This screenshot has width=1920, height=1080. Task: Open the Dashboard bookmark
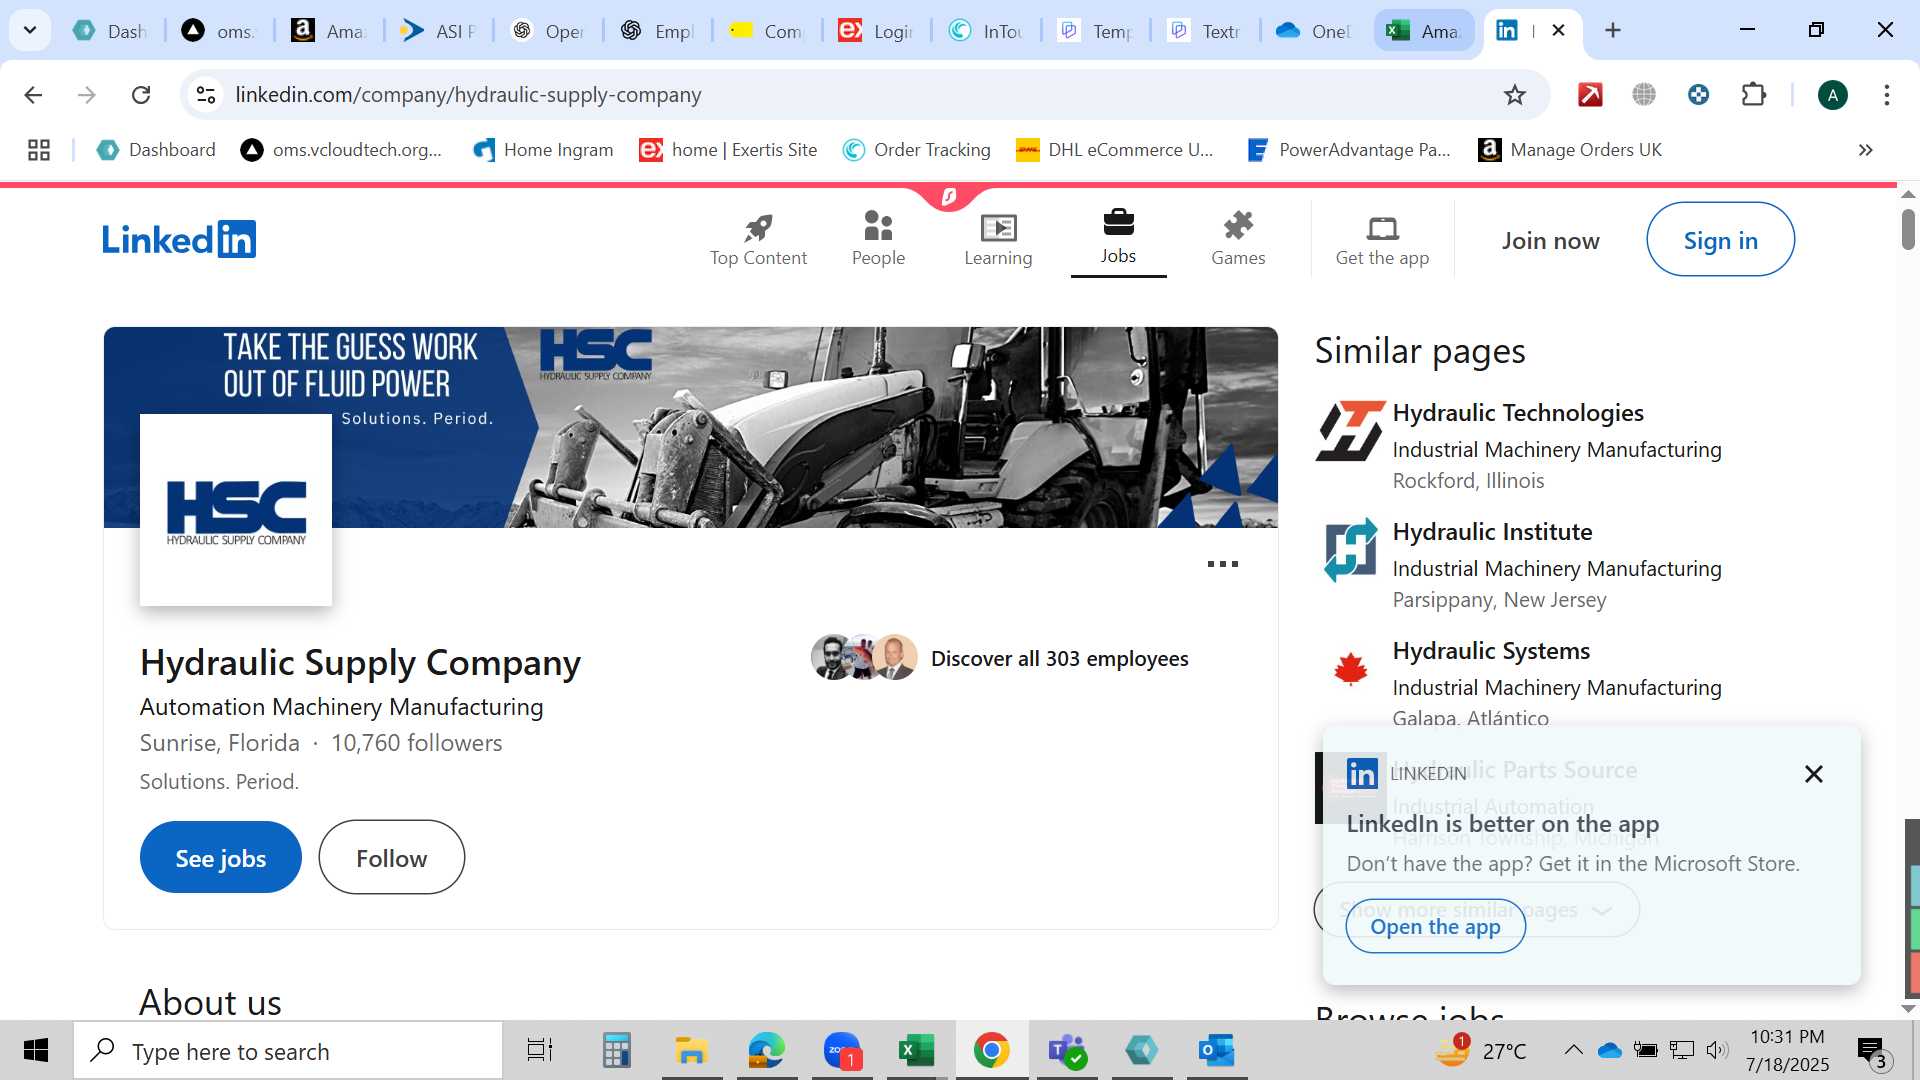156,150
